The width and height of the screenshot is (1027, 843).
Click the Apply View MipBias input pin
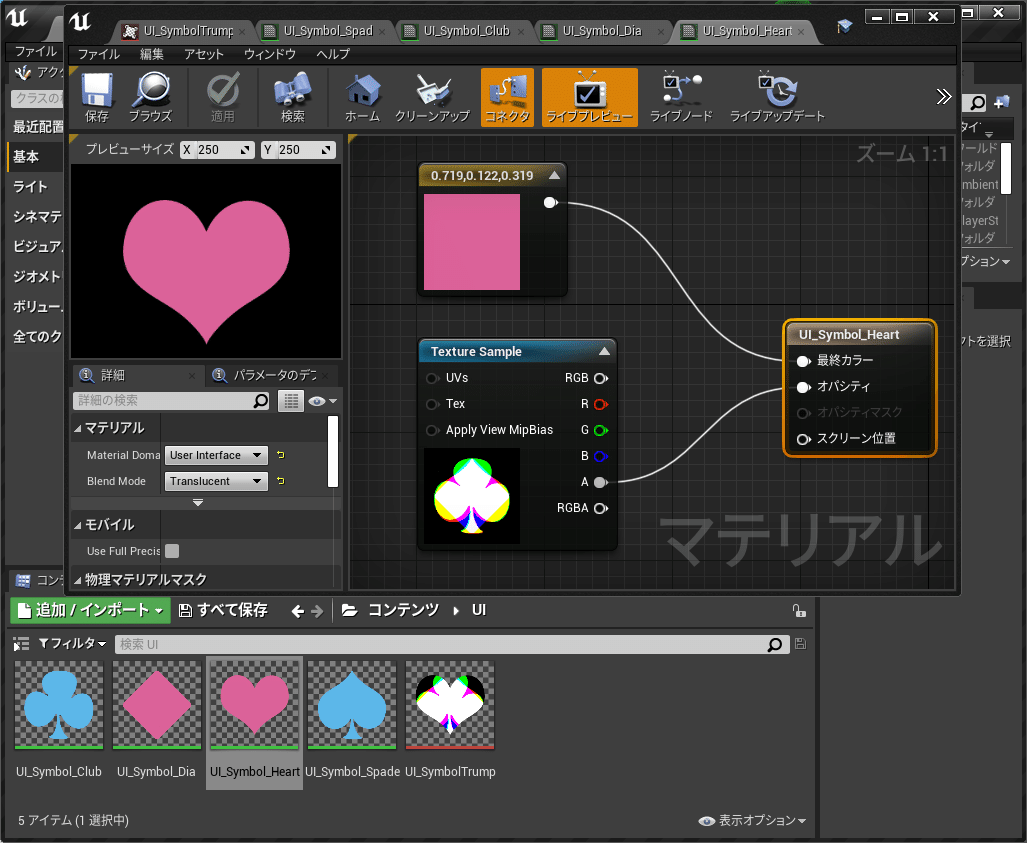click(x=432, y=430)
